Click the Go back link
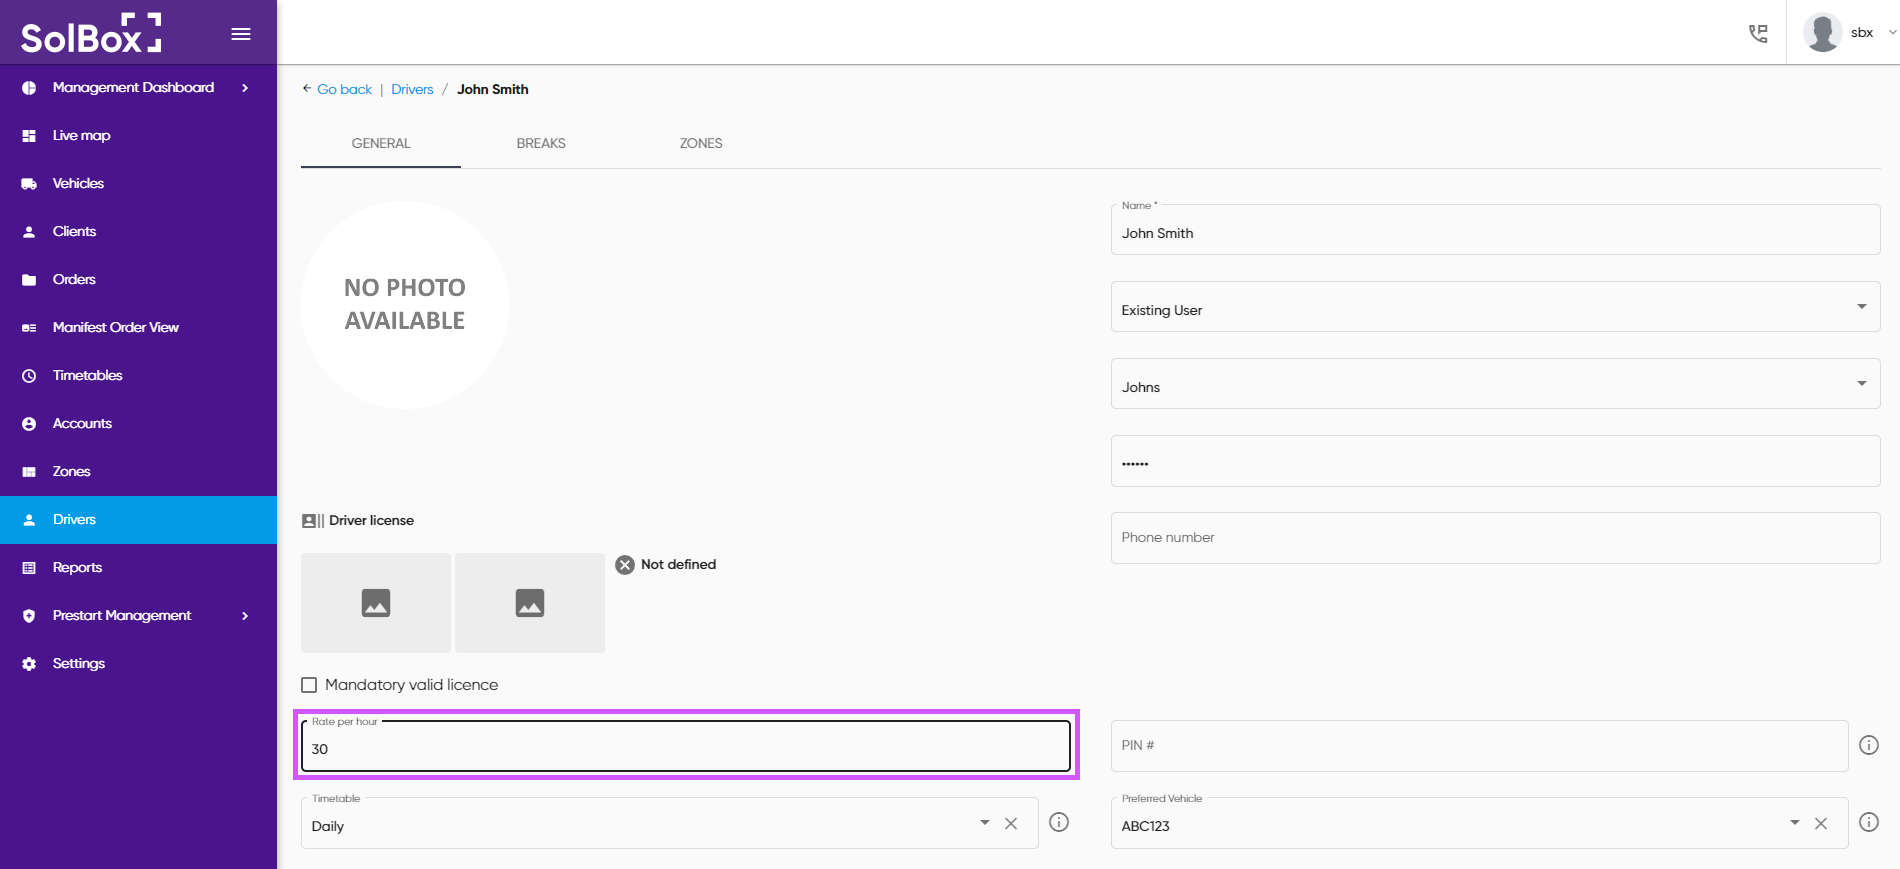The width and height of the screenshot is (1900, 869). coord(343,89)
